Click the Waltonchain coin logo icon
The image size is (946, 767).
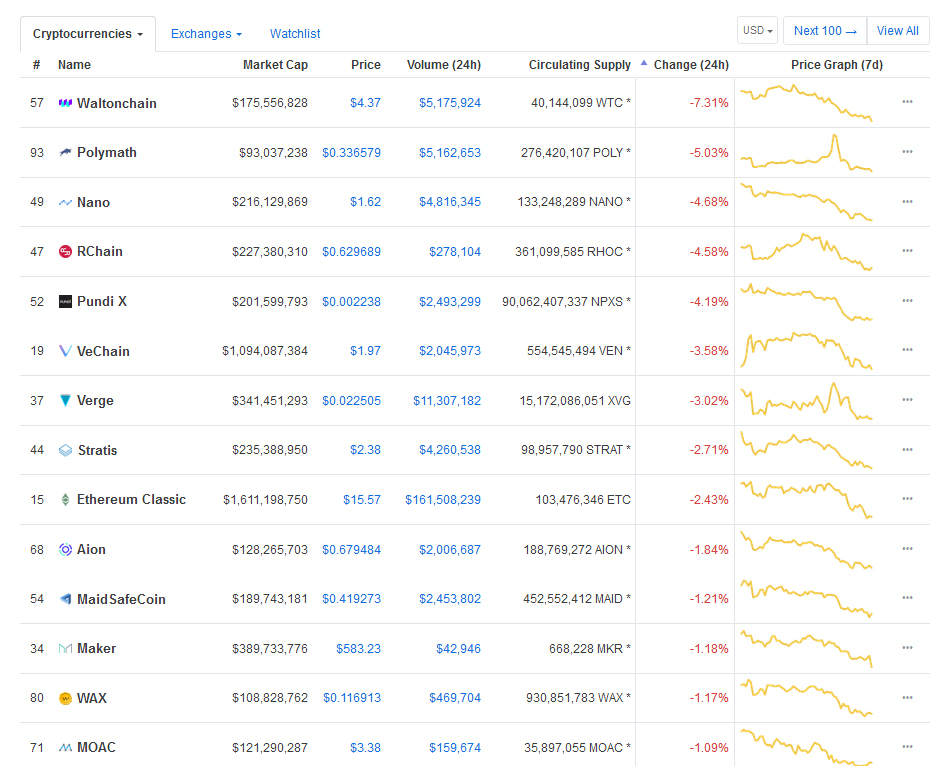[x=65, y=103]
